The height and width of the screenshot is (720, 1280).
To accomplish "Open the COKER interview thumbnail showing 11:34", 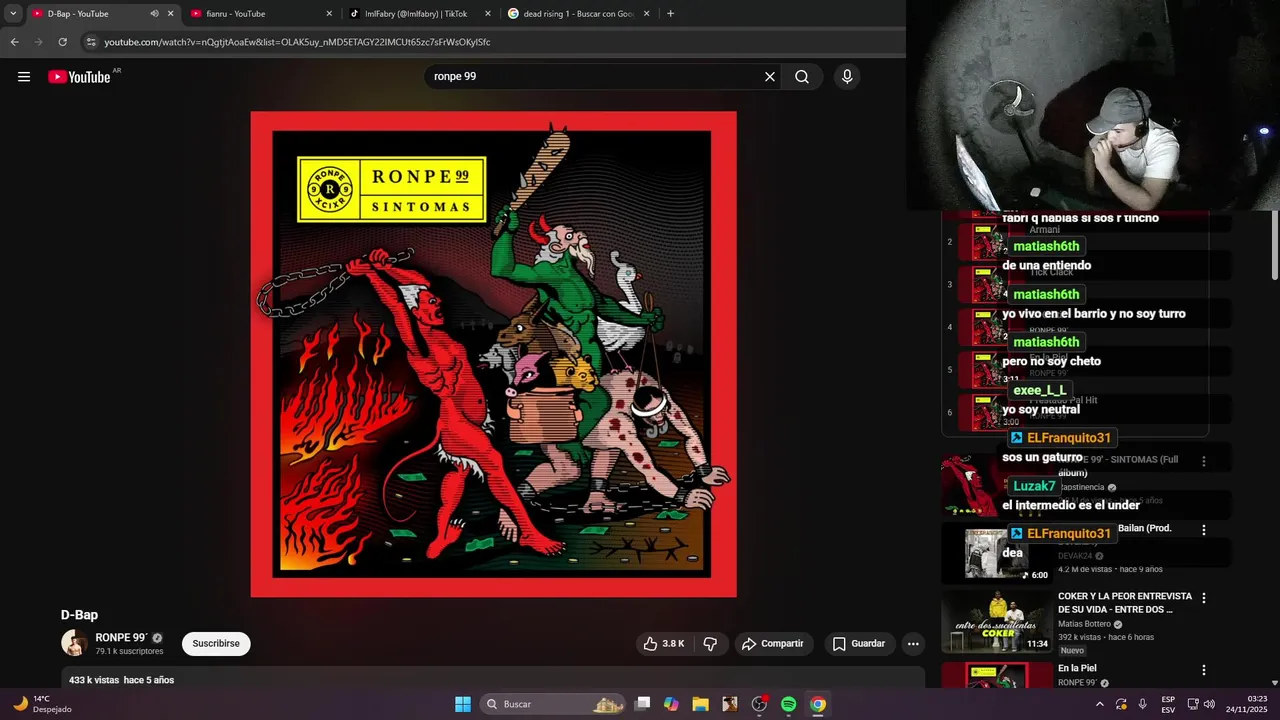I will tap(996, 621).
